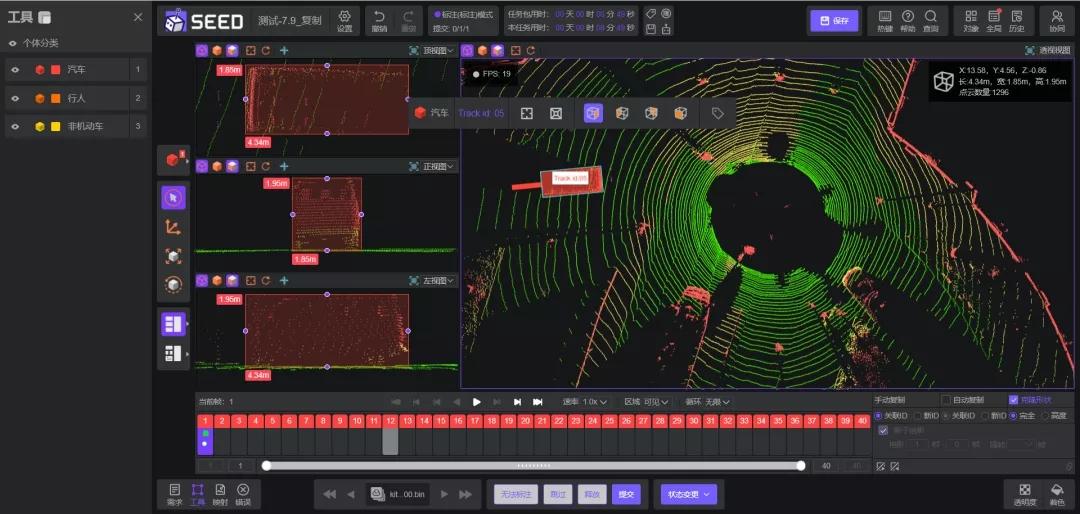Open the 透明度 transparency control

pos(1025,494)
